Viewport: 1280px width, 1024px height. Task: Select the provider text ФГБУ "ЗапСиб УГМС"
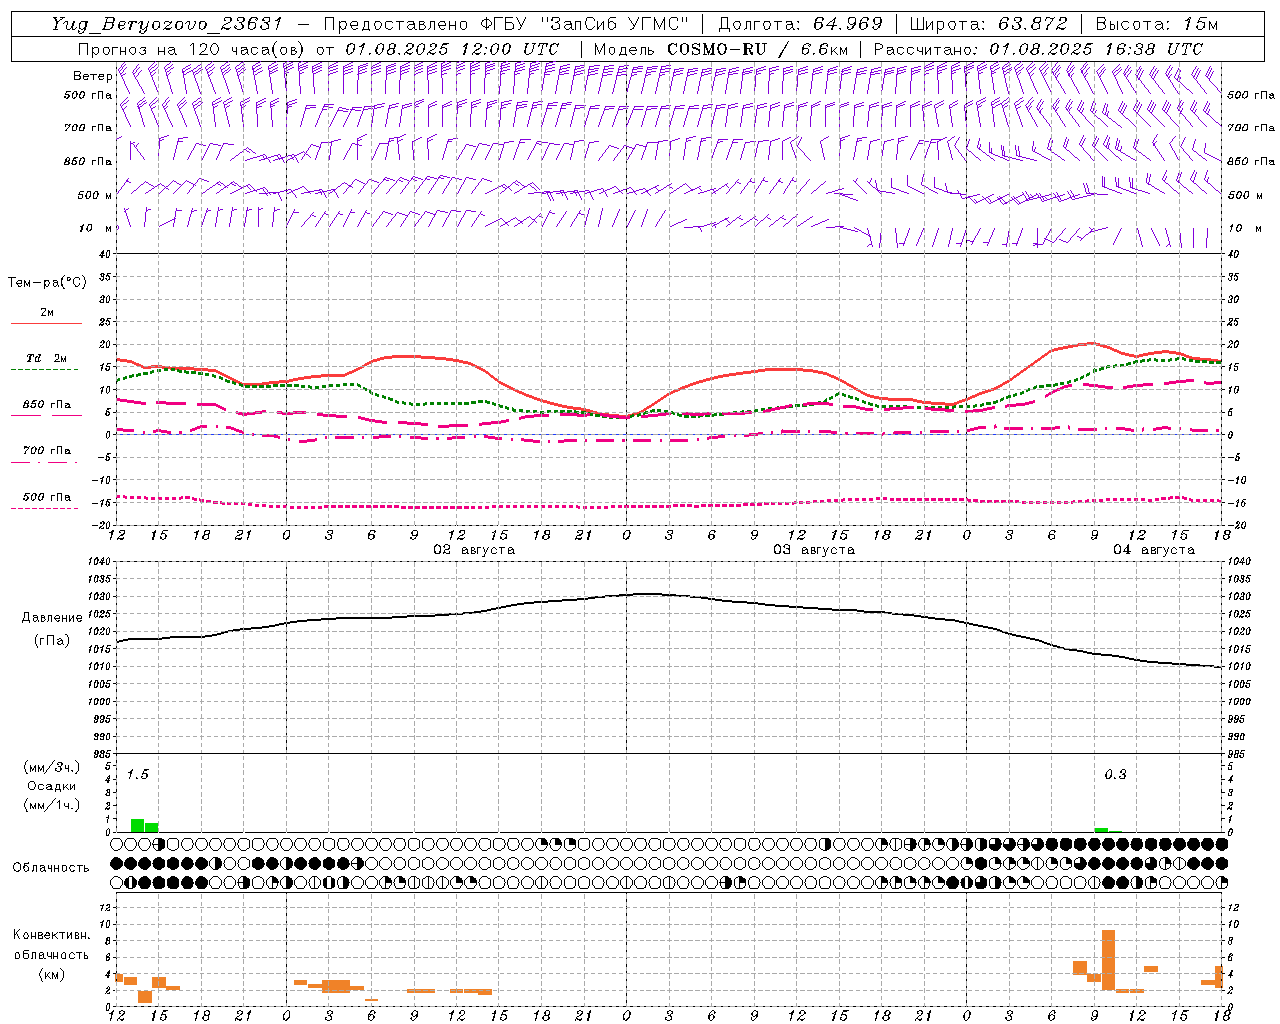587,24
